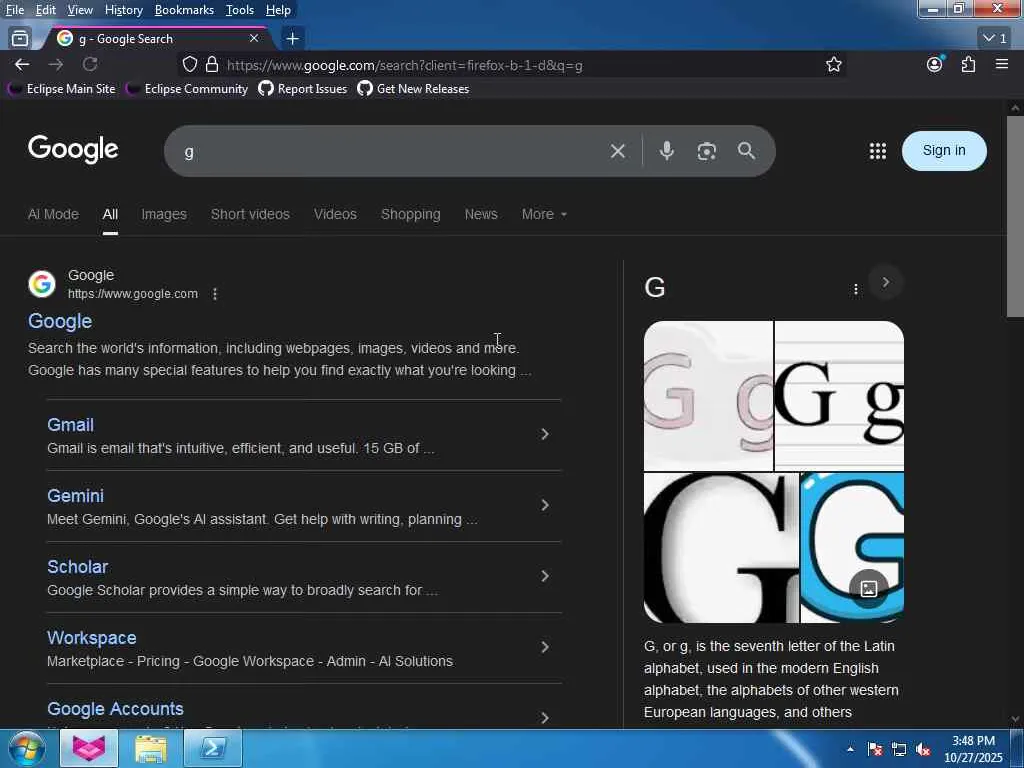Clear the search query with the X
The width and height of the screenshot is (1024, 768).
(618, 152)
